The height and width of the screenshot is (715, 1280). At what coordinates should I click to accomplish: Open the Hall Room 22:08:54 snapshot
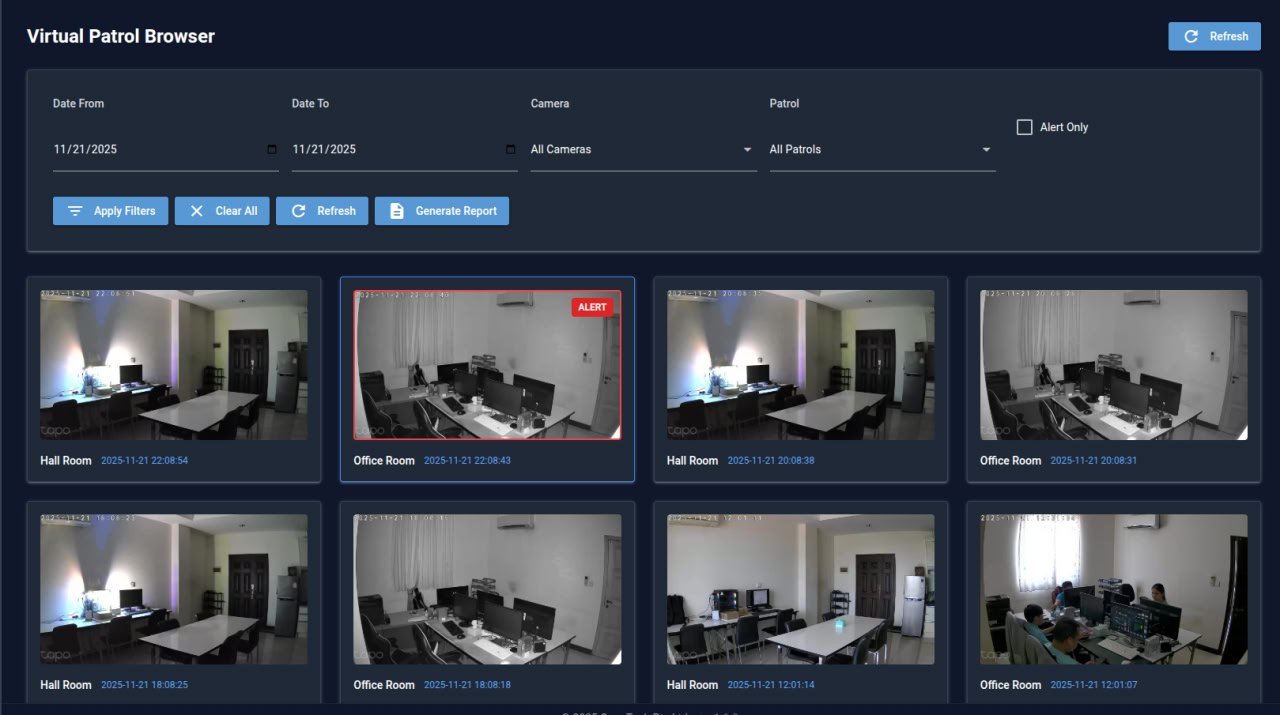(x=174, y=365)
